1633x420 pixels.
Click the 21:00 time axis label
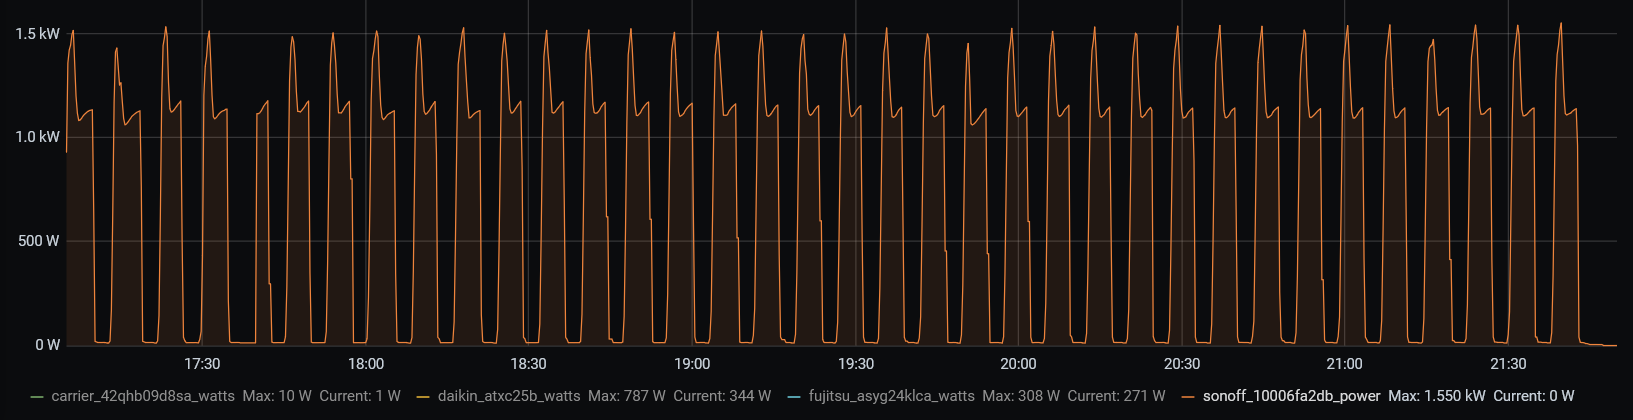1345,364
